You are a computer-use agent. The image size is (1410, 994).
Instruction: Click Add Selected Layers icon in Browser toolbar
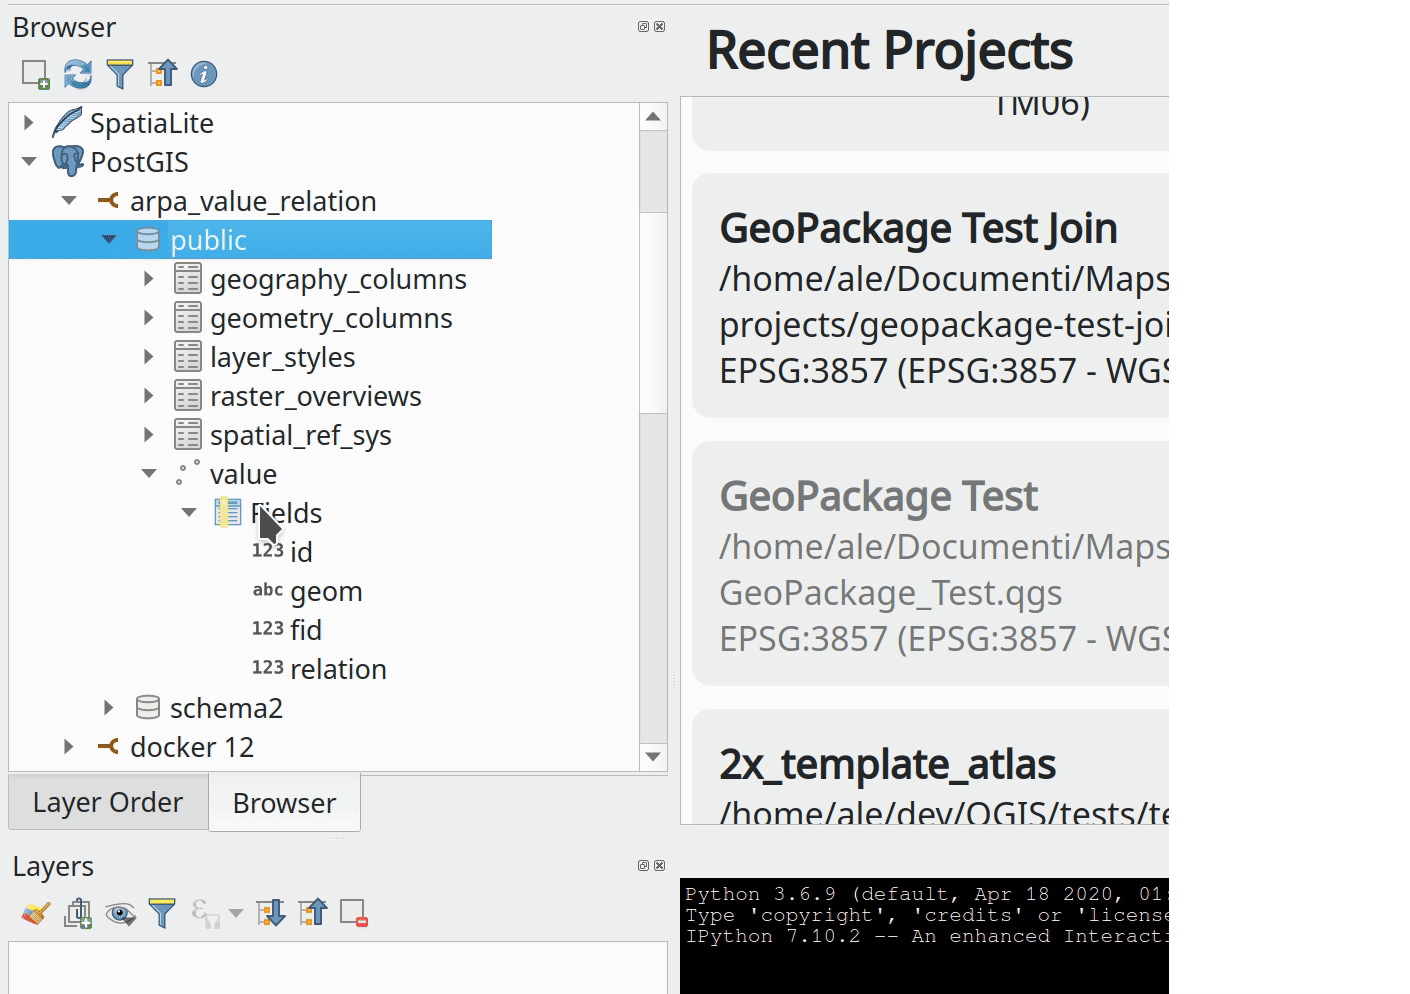tap(35, 74)
